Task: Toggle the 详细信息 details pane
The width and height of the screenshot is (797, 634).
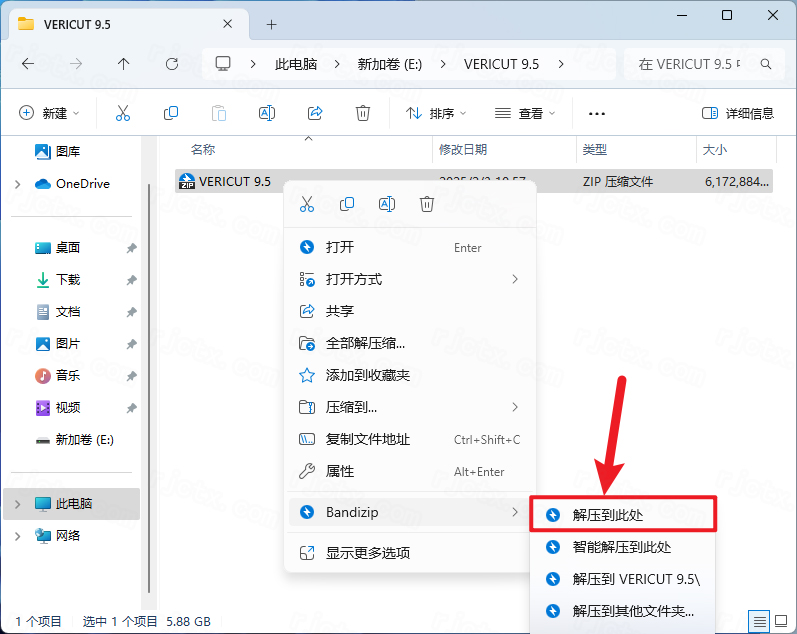Action: 738,113
